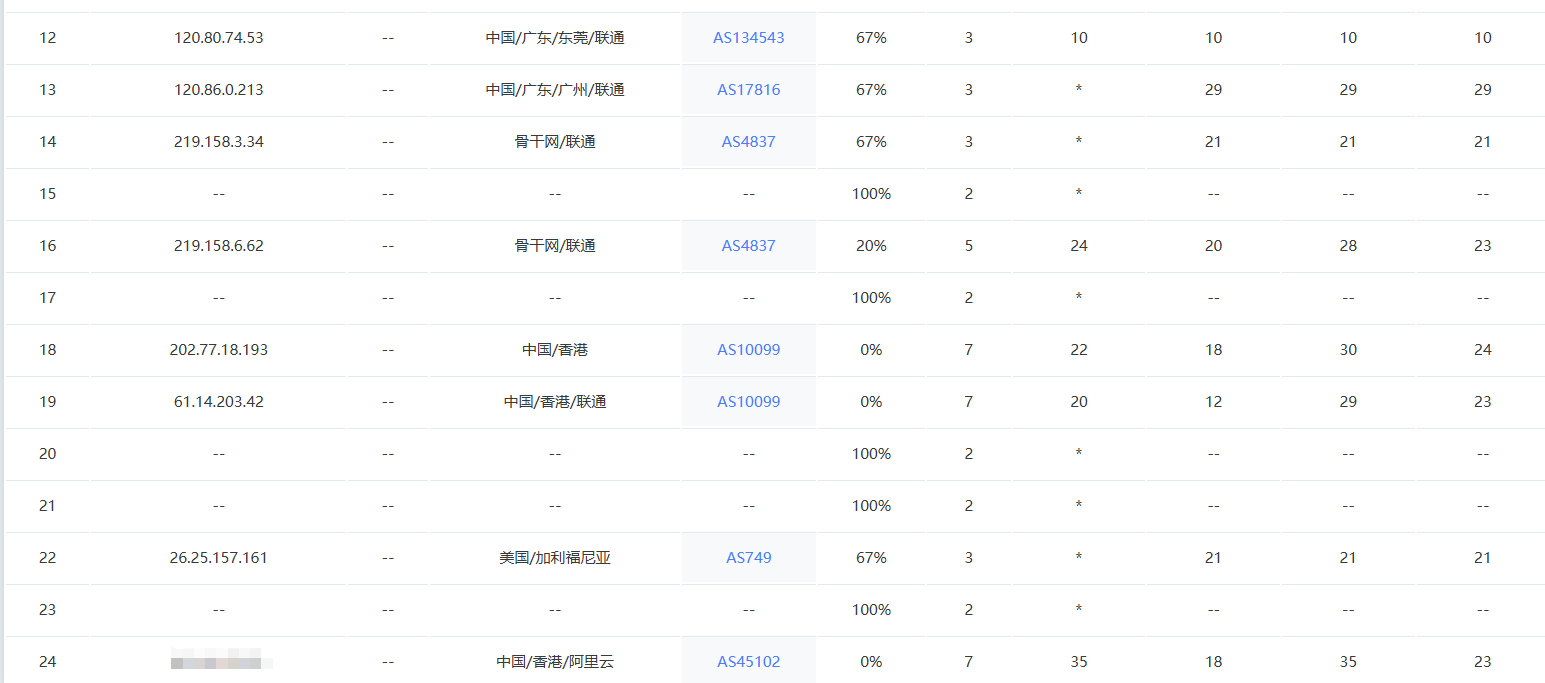The width and height of the screenshot is (1545, 683).
Task: Open AS4837 link in hop 16 row
Action: pos(748,246)
